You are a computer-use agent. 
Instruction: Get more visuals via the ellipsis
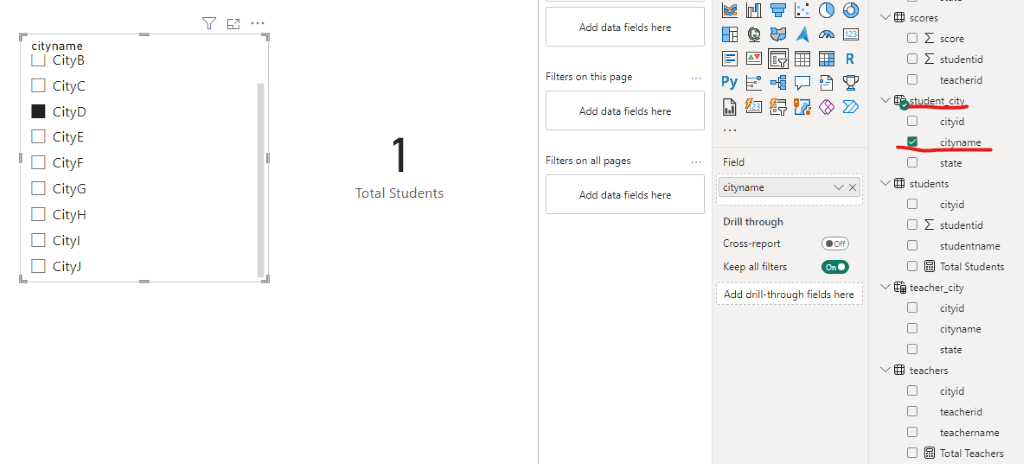[729, 130]
